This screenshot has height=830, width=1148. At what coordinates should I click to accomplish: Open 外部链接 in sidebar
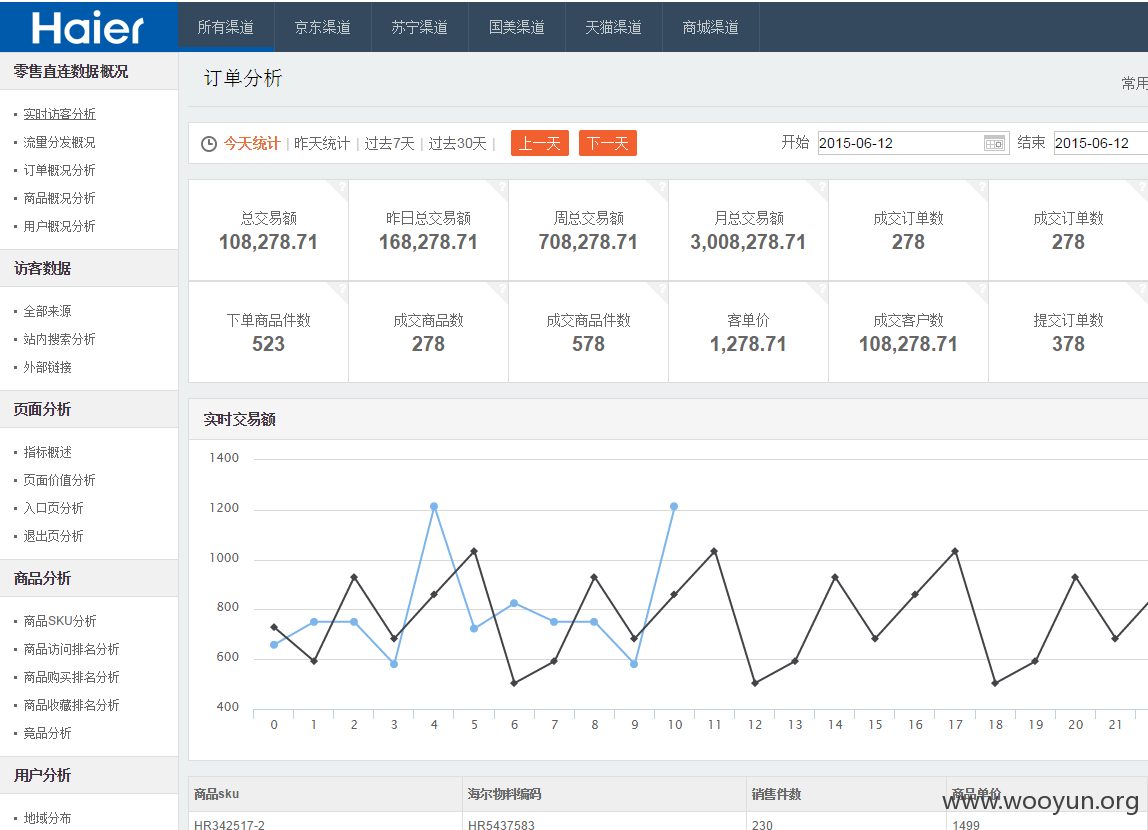tap(48, 367)
